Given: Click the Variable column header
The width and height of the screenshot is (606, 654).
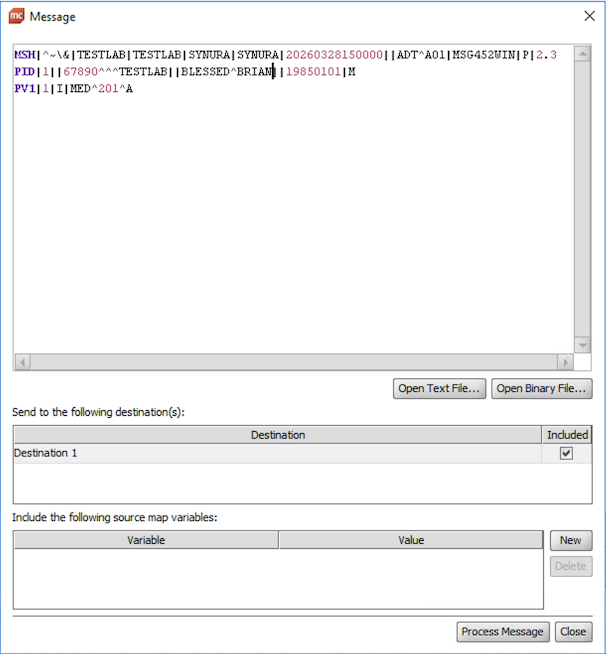Looking at the screenshot, I should pyautogui.click(x=146, y=540).
